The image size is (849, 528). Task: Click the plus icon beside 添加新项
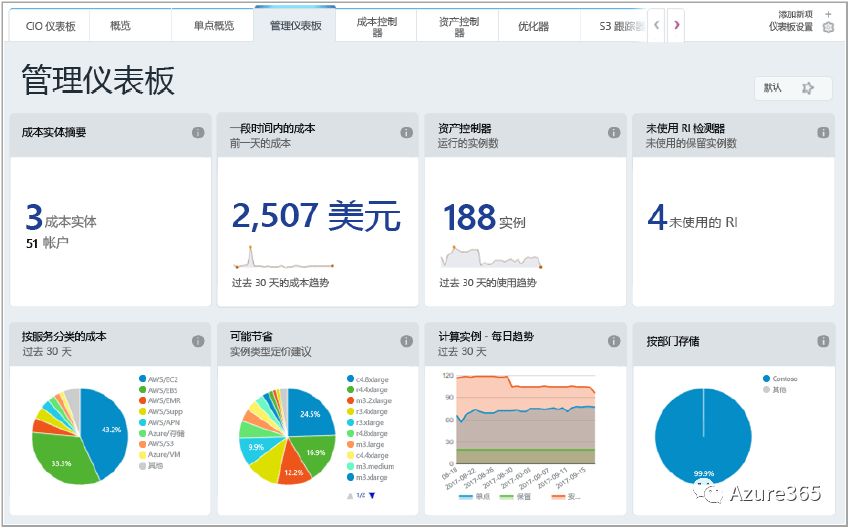click(x=828, y=14)
